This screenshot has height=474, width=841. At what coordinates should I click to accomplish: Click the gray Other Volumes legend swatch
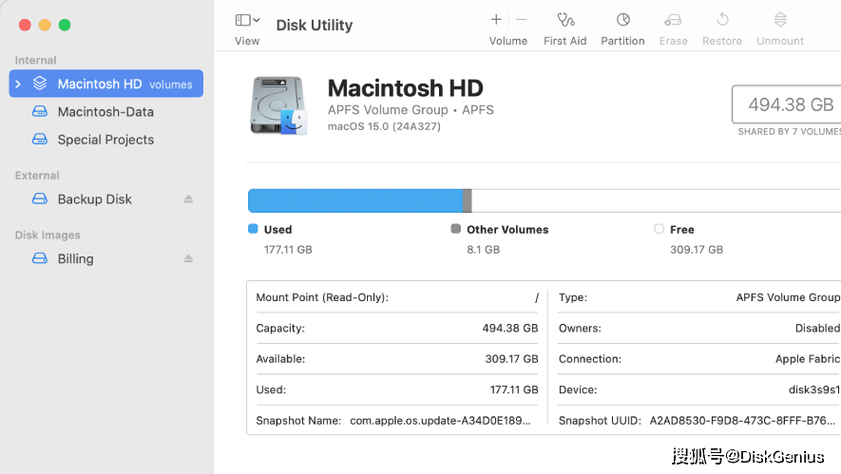point(456,229)
